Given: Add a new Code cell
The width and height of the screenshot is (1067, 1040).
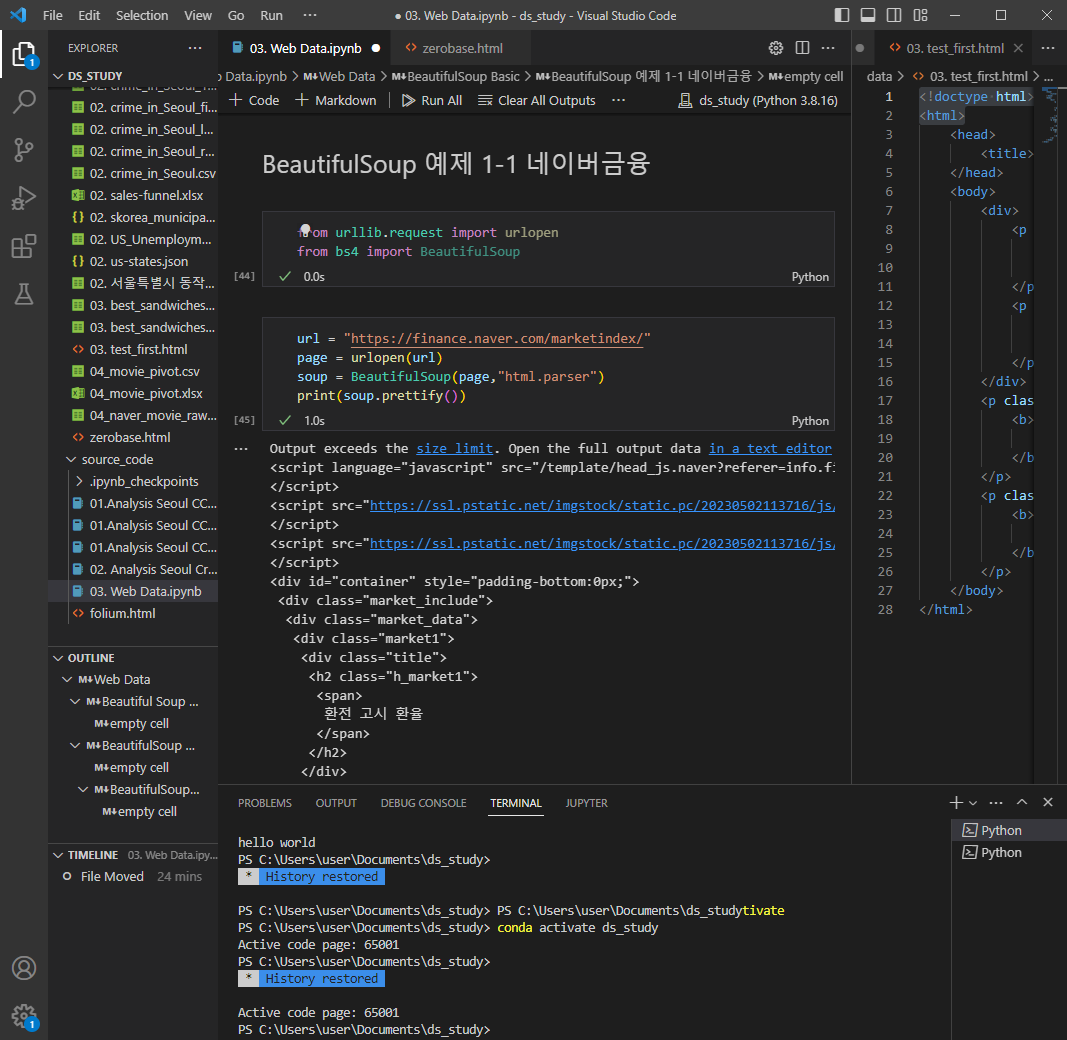Looking at the screenshot, I should click(x=254, y=100).
